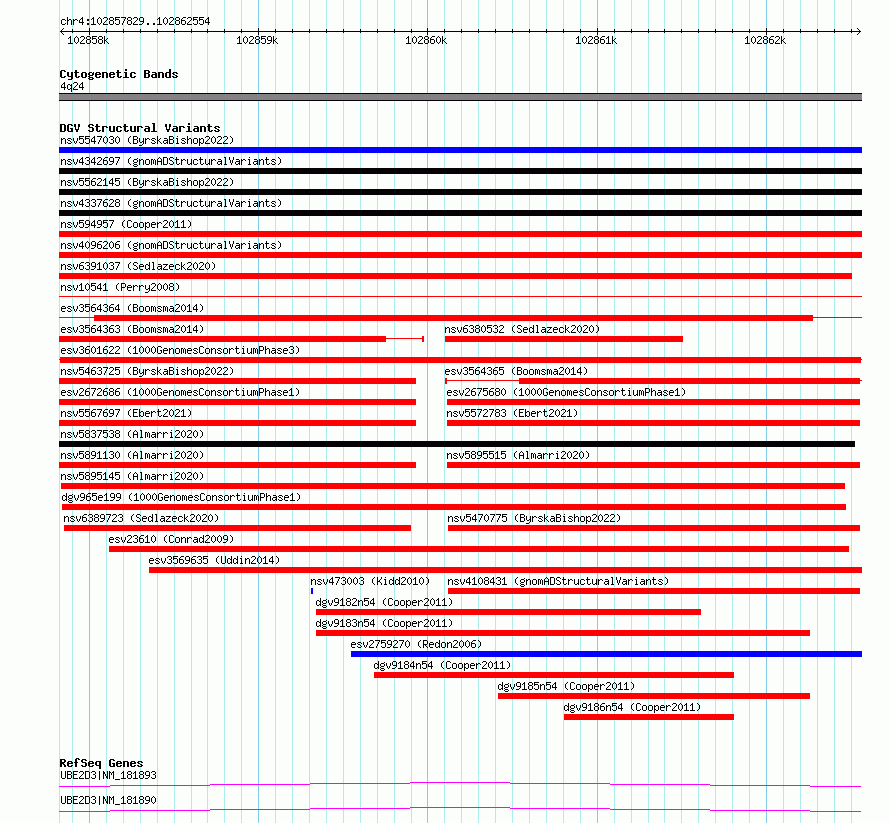Select the nsv594957 (Cooper2011) label
The width and height of the screenshot is (890, 823).
tap(126, 224)
